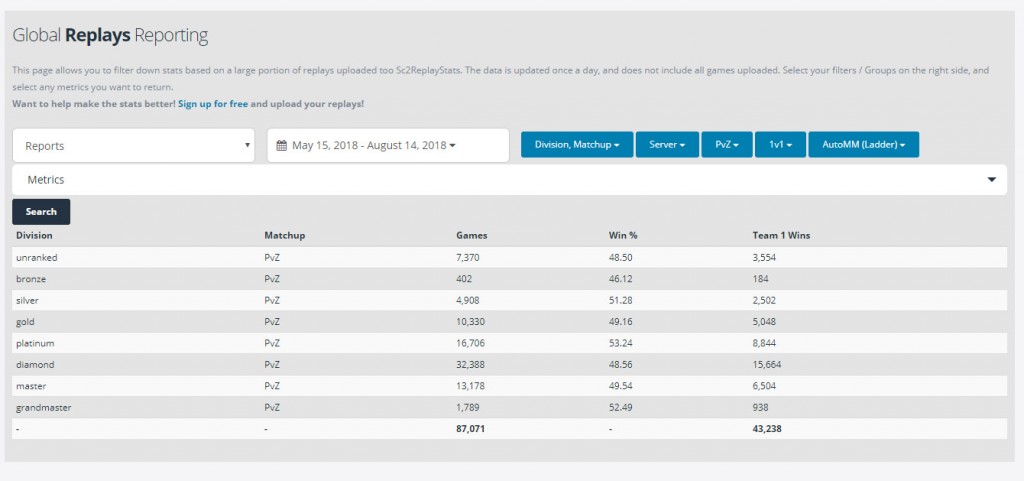Open the 1v1 game type filter
The width and height of the screenshot is (1024, 481).
(x=780, y=145)
